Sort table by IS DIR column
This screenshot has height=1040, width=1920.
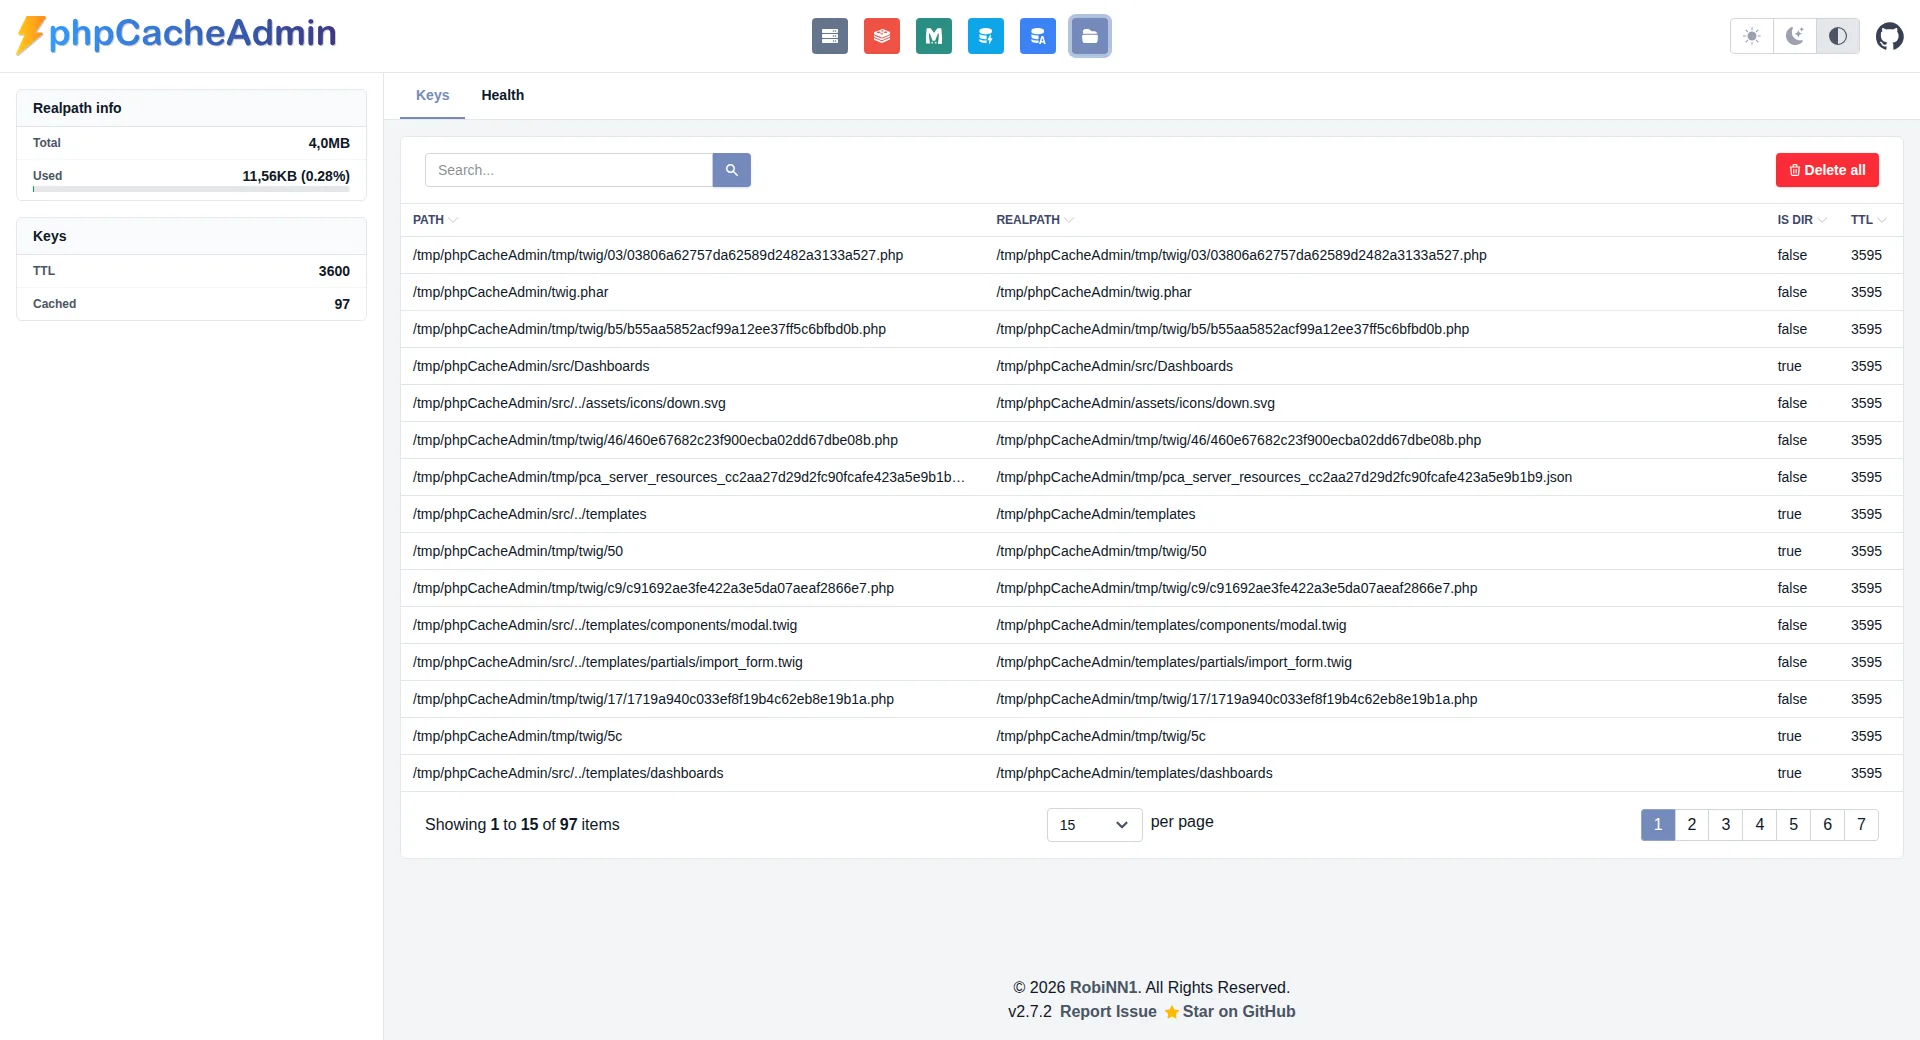1801,220
